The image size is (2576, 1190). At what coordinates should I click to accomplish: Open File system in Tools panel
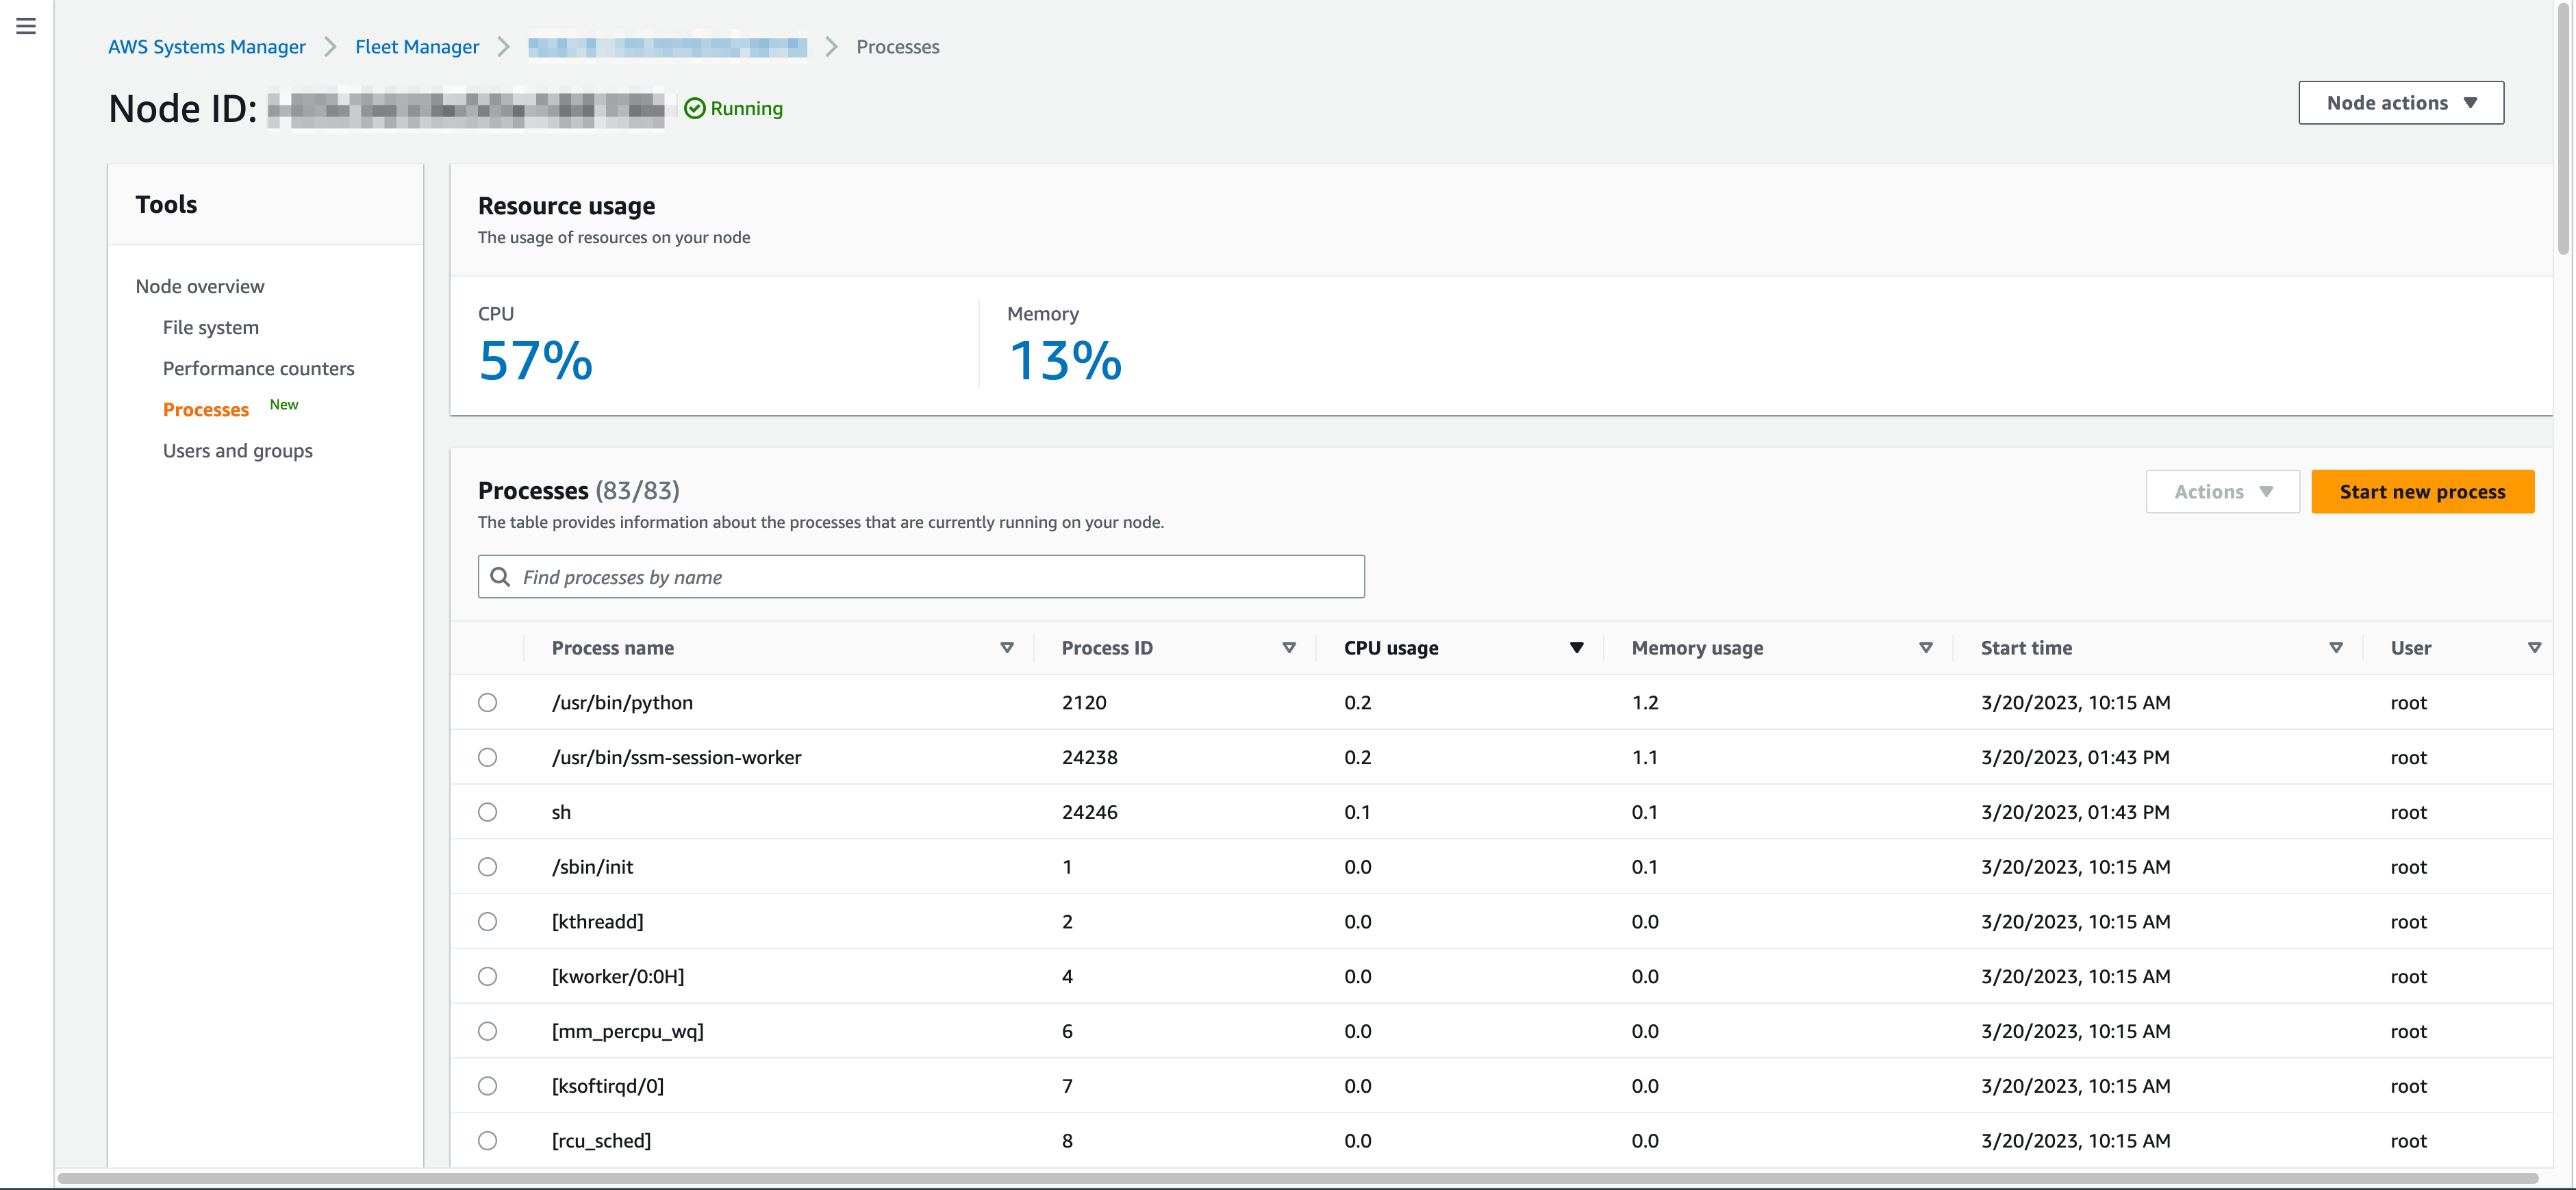coord(210,327)
